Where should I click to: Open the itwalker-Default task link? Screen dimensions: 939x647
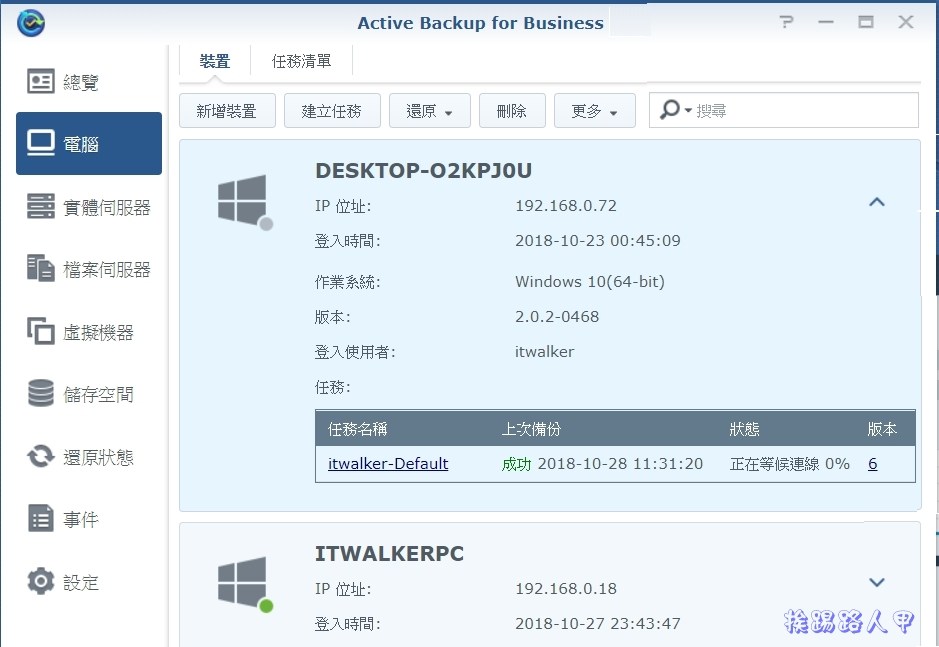[388, 464]
